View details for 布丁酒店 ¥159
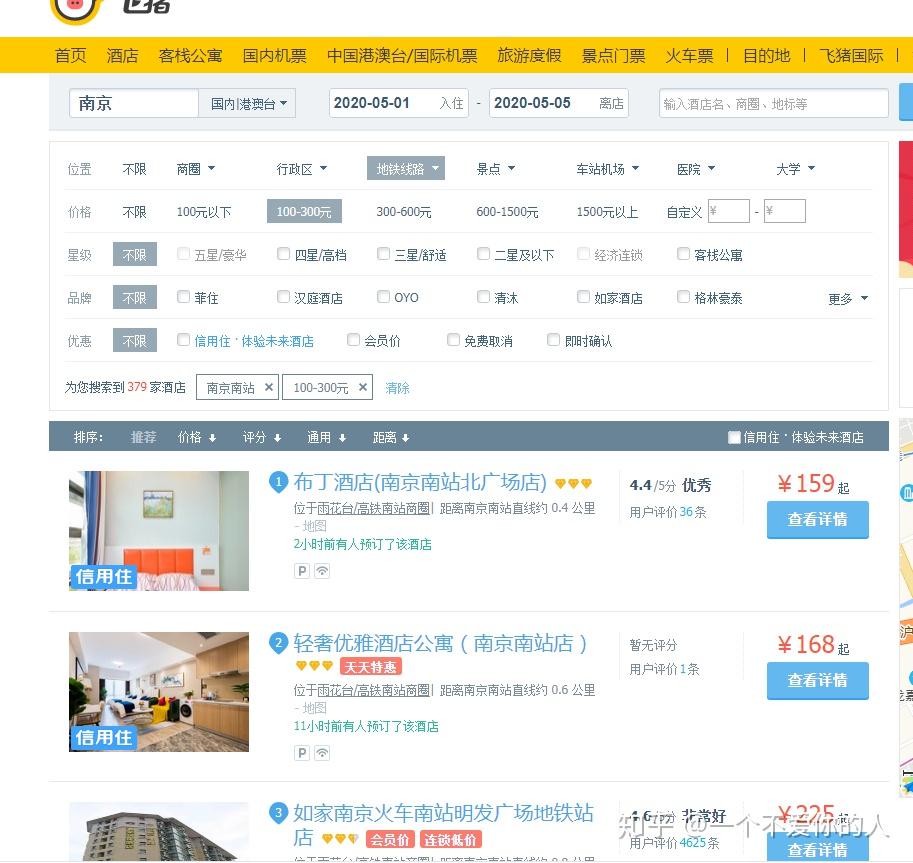This screenshot has width=913, height=863. pos(818,519)
